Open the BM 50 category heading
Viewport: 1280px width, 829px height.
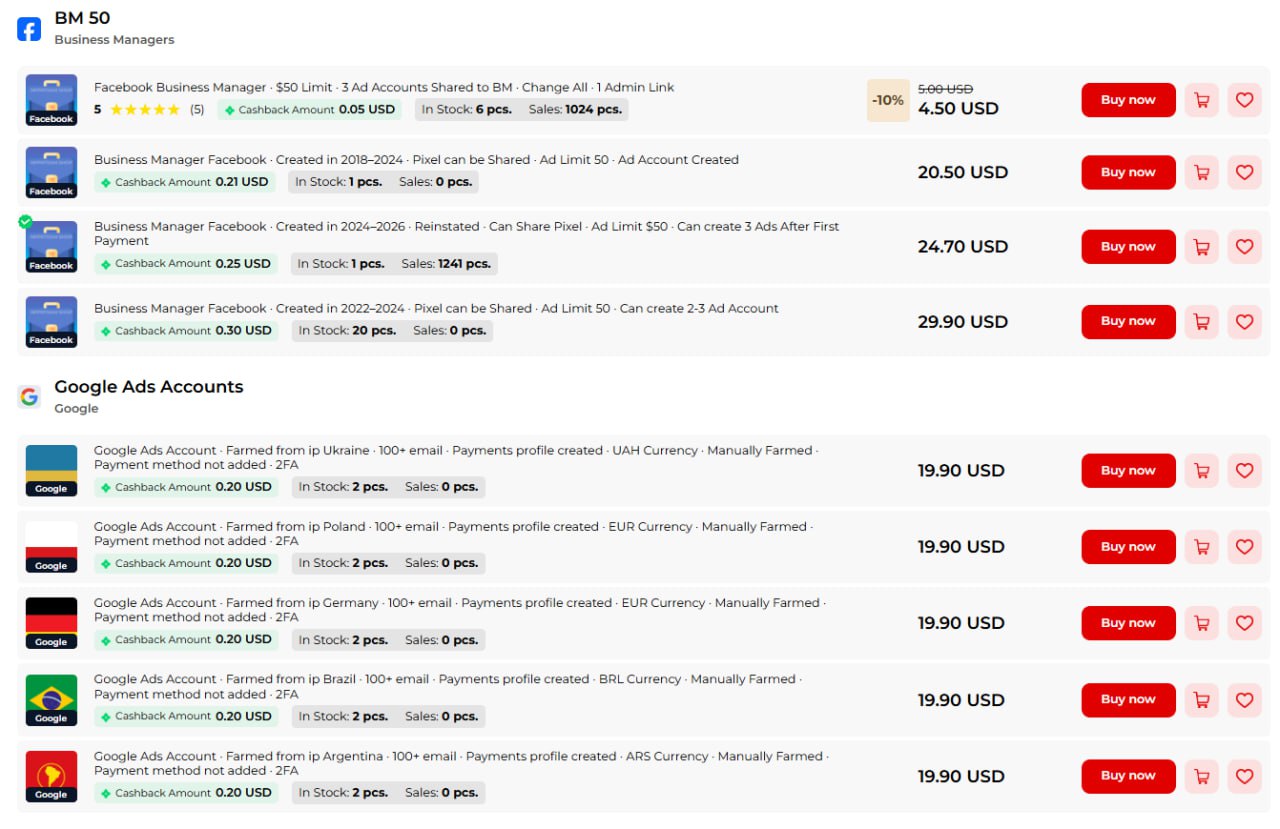82,18
